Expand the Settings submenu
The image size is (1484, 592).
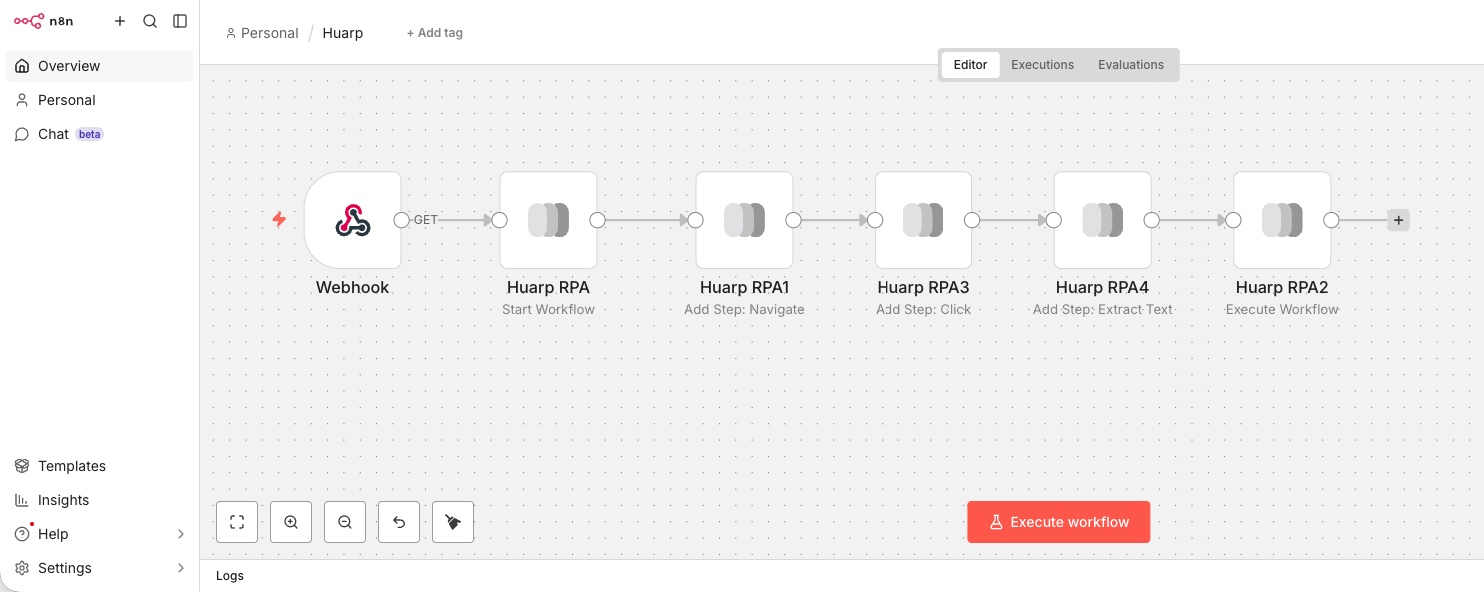pyautogui.click(x=181, y=568)
